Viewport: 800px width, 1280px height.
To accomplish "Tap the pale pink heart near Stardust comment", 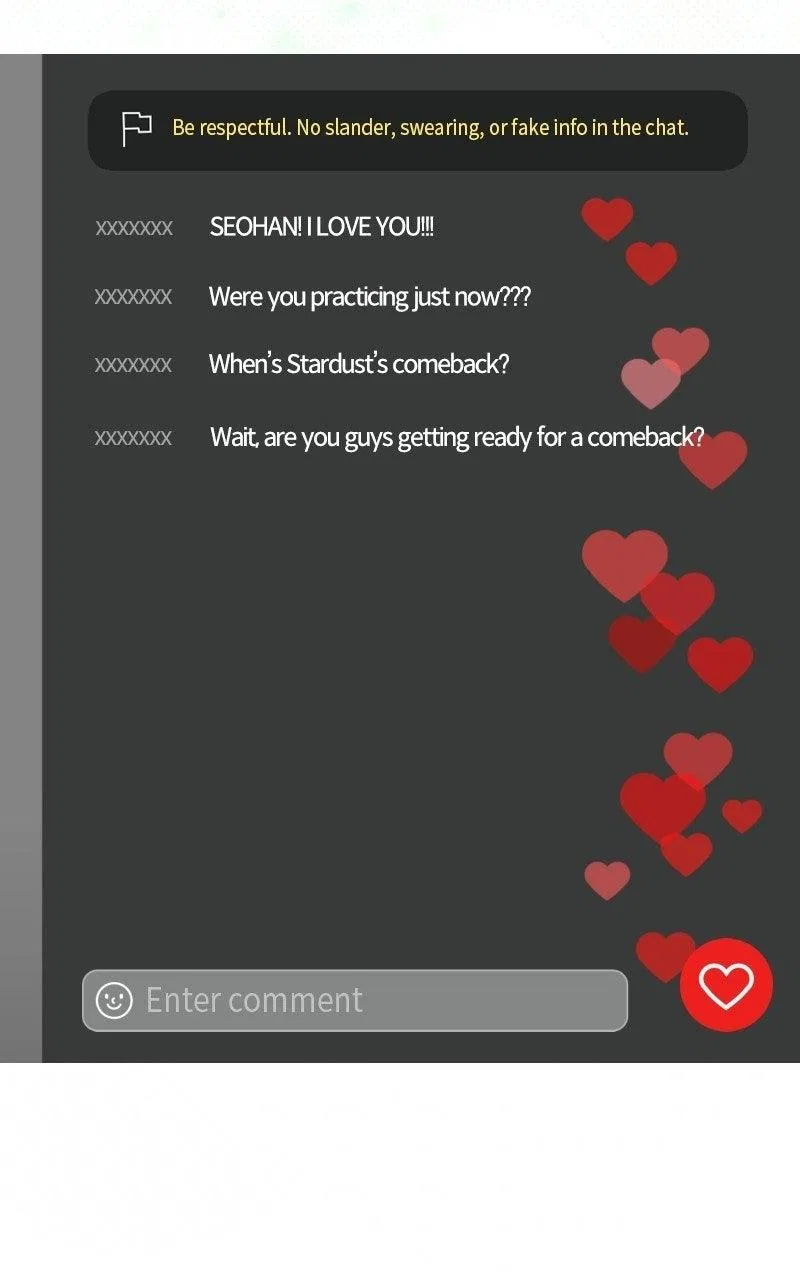I will click(x=650, y=383).
